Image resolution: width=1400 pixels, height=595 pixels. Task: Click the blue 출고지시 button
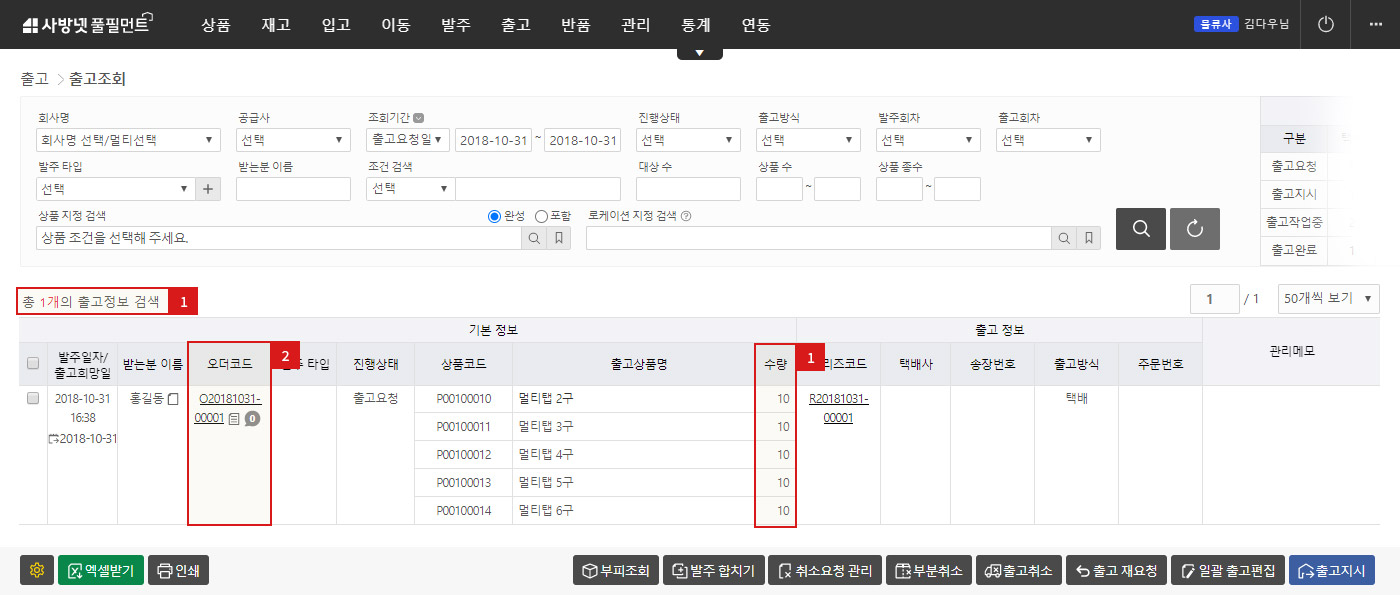tap(1331, 570)
